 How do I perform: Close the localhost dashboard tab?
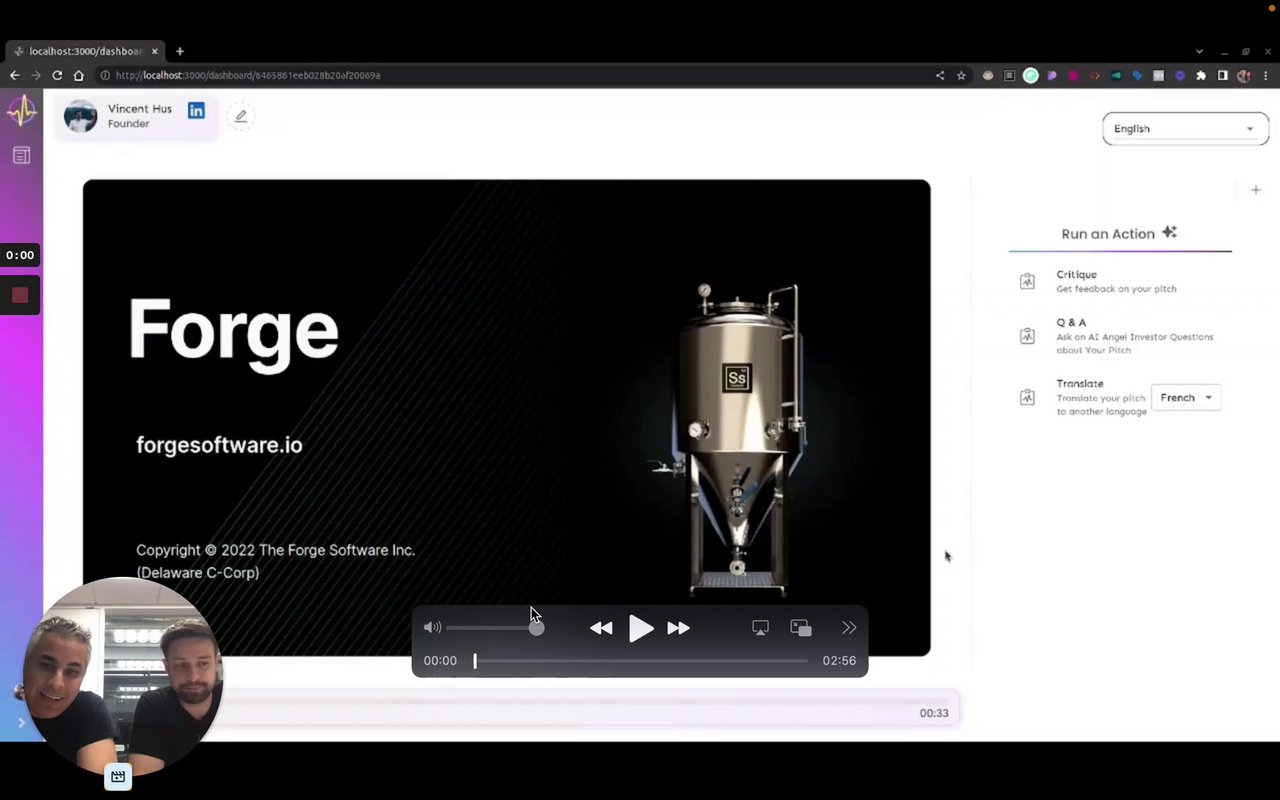click(155, 51)
